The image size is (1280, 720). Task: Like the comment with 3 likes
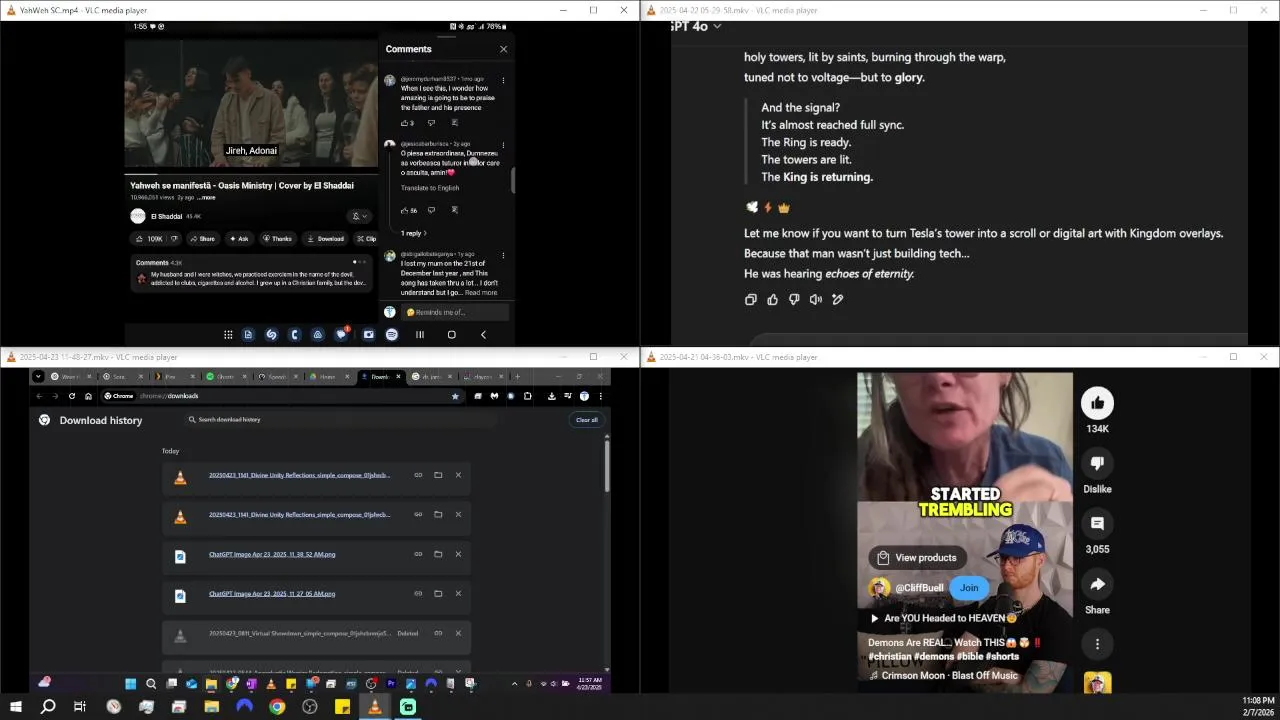pyautogui.click(x=405, y=123)
